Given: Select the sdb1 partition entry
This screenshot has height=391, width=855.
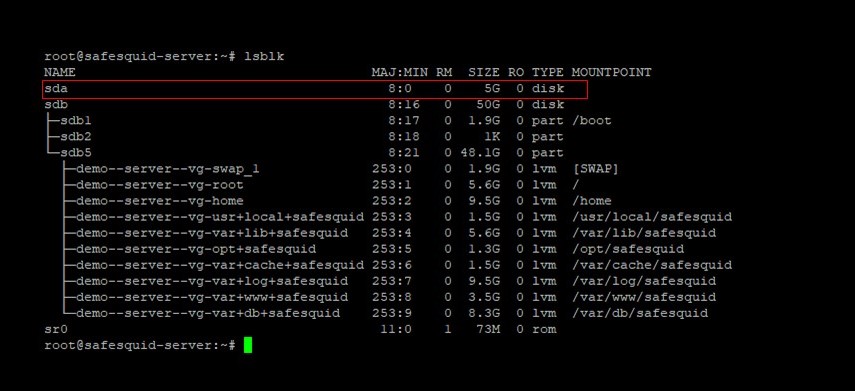Looking at the screenshot, I should tap(75, 121).
